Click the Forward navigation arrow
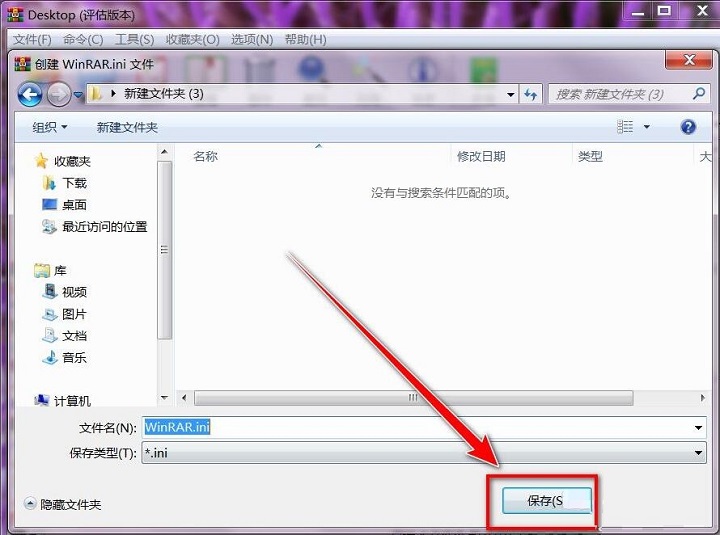The image size is (720, 535). coord(59,95)
